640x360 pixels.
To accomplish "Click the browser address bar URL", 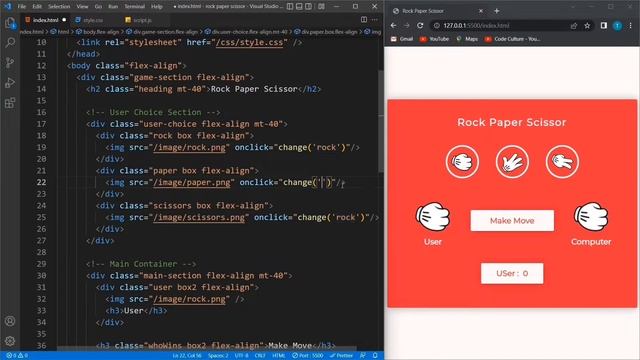I will coord(476,26).
